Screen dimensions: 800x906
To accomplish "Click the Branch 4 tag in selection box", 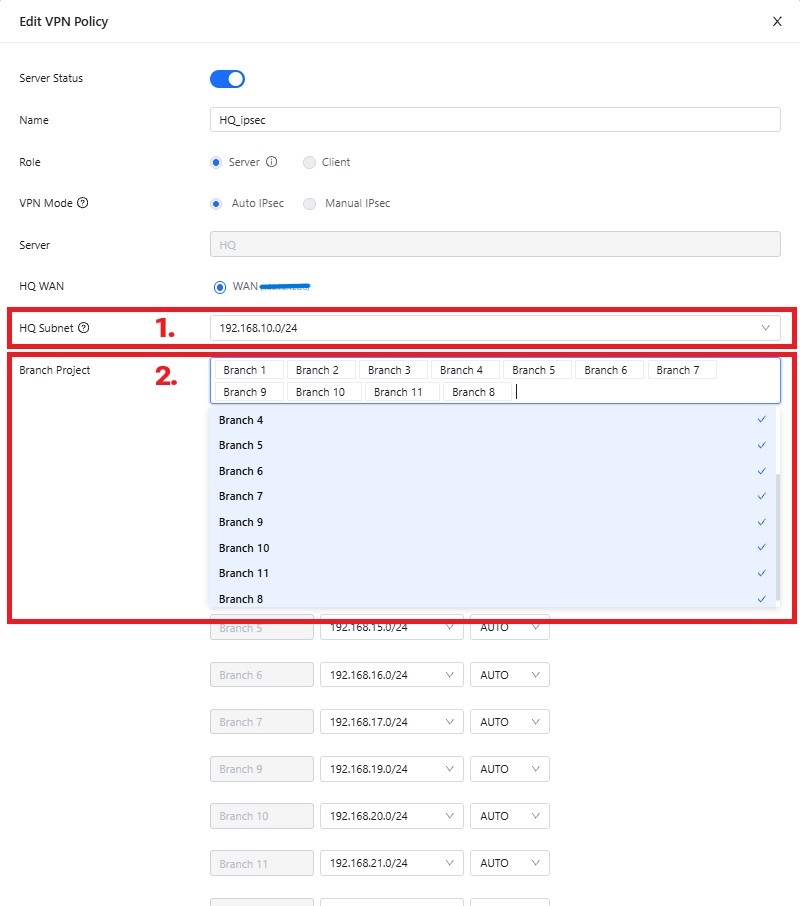I will [465, 370].
